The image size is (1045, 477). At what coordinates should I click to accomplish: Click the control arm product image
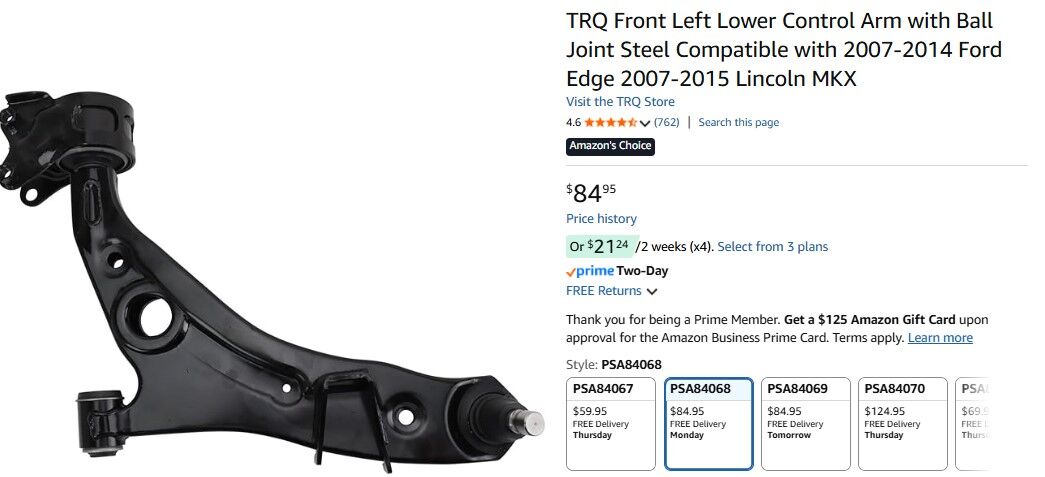(270, 280)
